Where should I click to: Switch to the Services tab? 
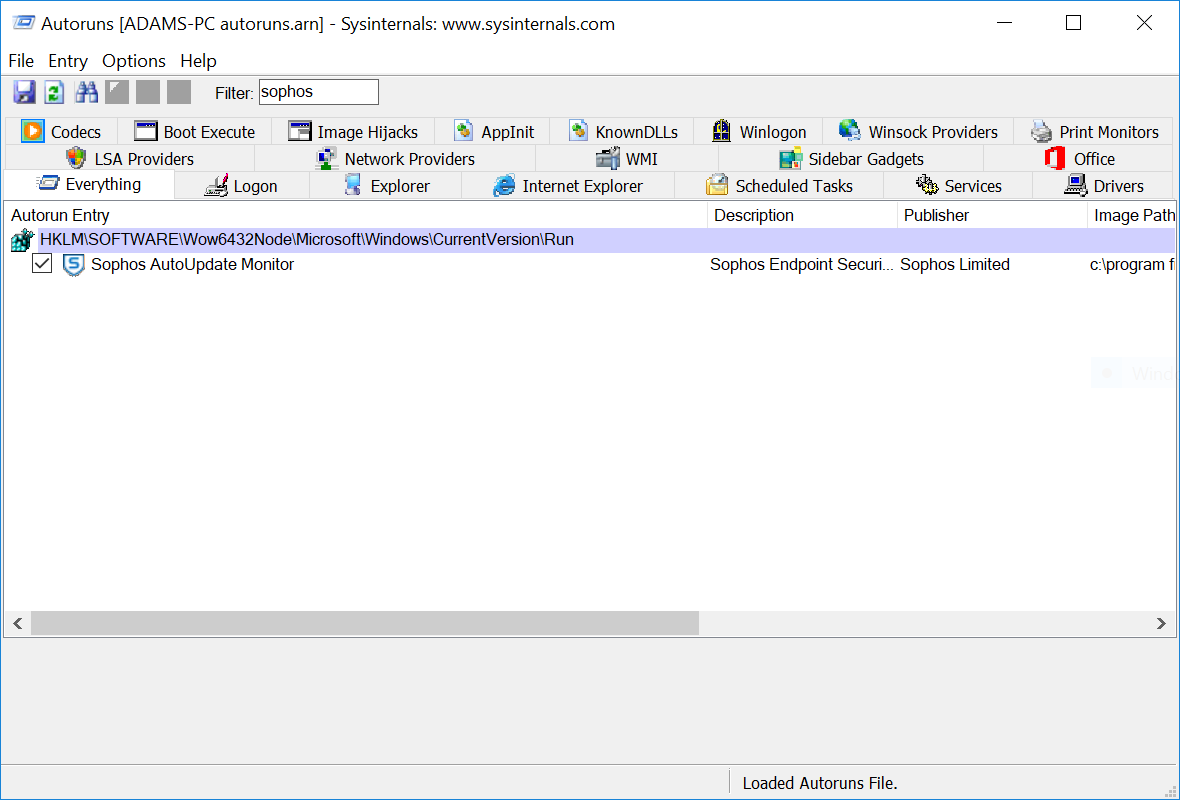tap(958, 186)
